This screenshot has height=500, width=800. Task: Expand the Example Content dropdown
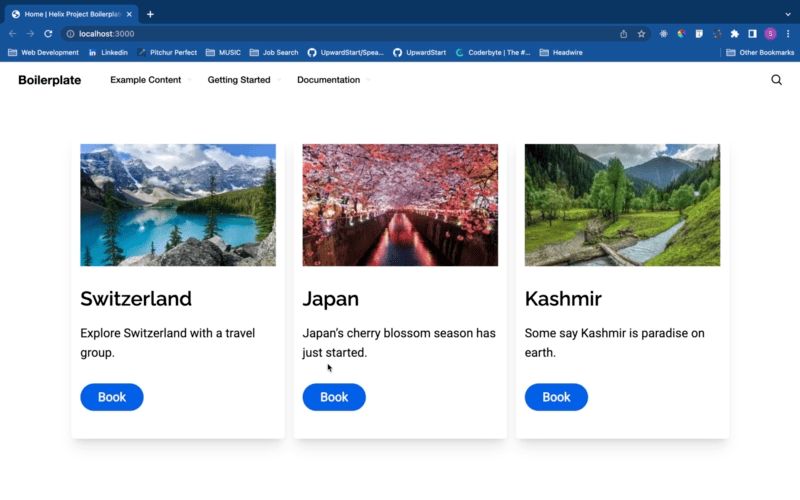[x=150, y=80]
